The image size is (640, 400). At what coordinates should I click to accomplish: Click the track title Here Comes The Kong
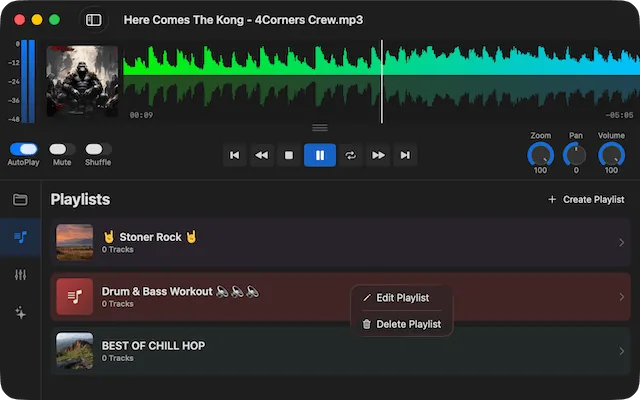click(243, 20)
